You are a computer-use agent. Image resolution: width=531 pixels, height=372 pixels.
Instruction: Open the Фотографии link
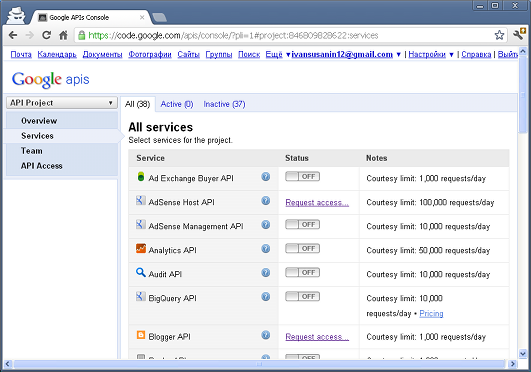pos(150,54)
